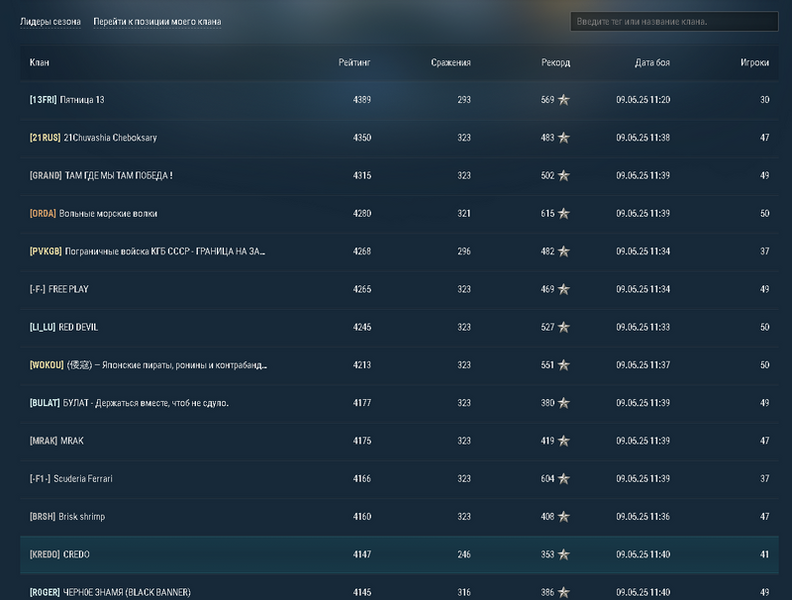Open clan [-F1-] Scuderia Ferrari
792x600 pixels.
coord(71,479)
